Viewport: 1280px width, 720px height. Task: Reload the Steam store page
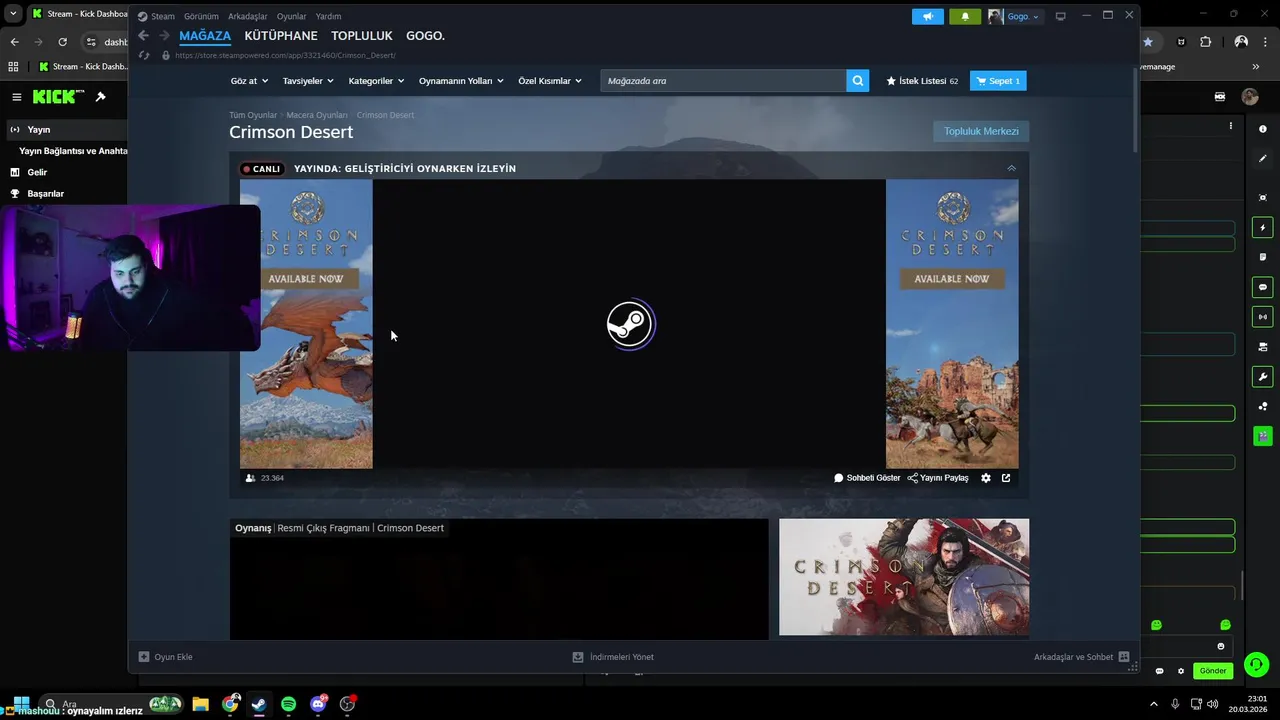[x=144, y=55]
